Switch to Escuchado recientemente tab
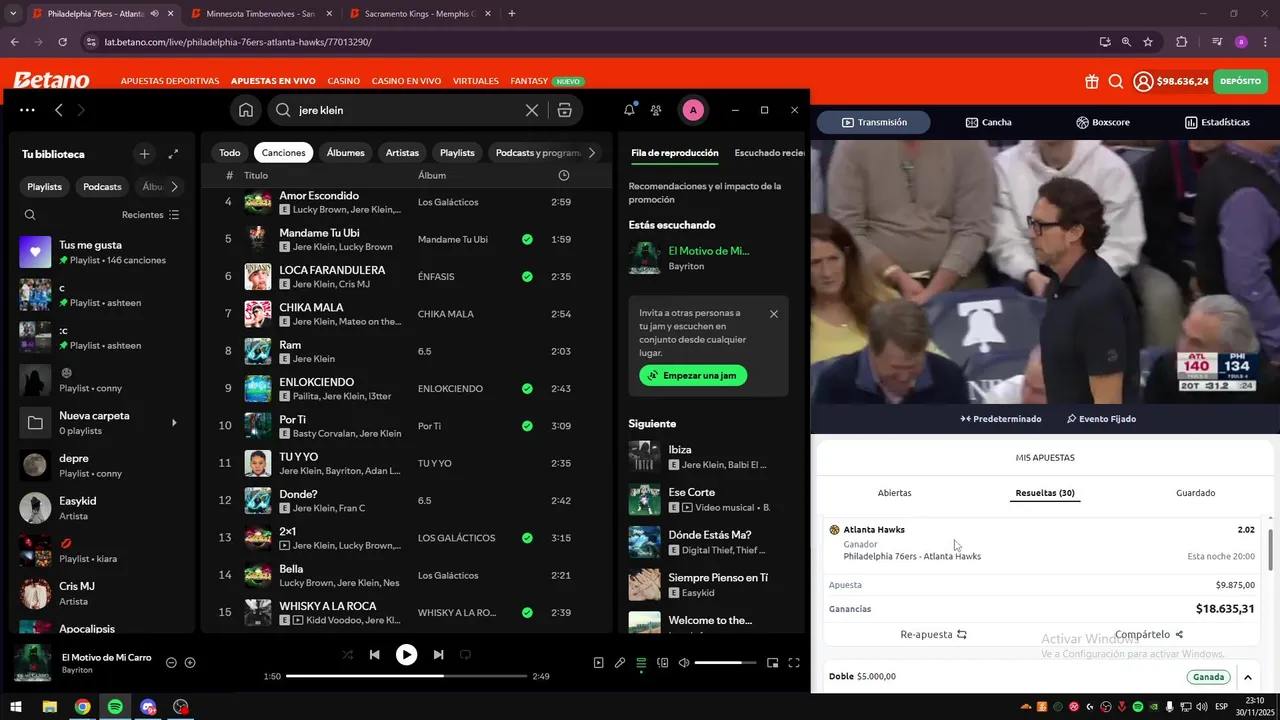 click(x=769, y=153)
